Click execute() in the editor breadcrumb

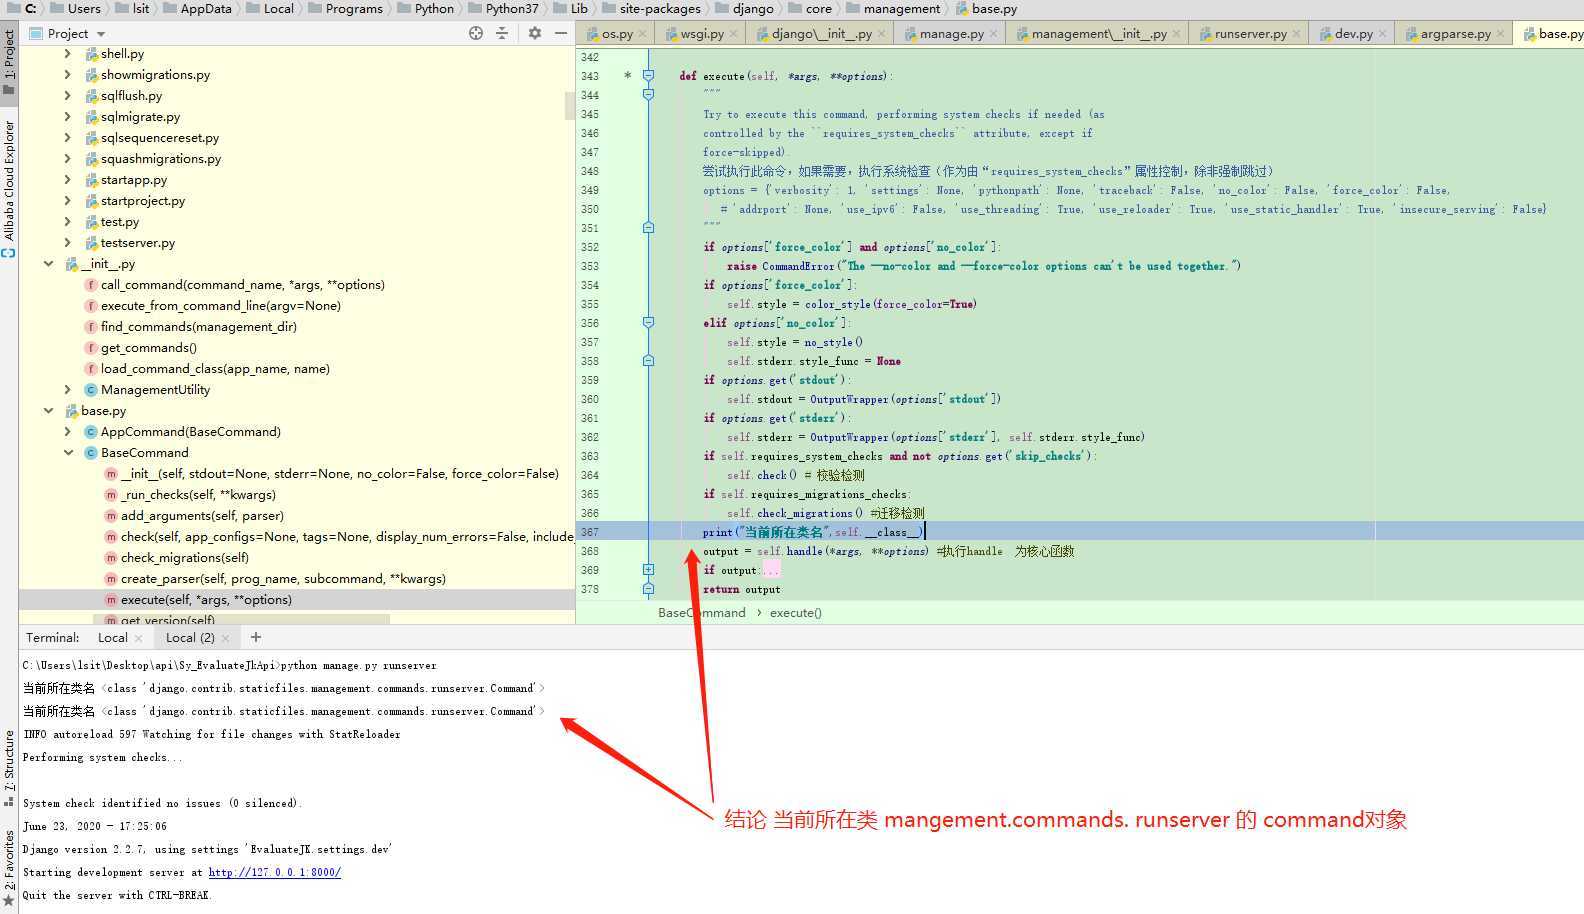tap(795, 613)
